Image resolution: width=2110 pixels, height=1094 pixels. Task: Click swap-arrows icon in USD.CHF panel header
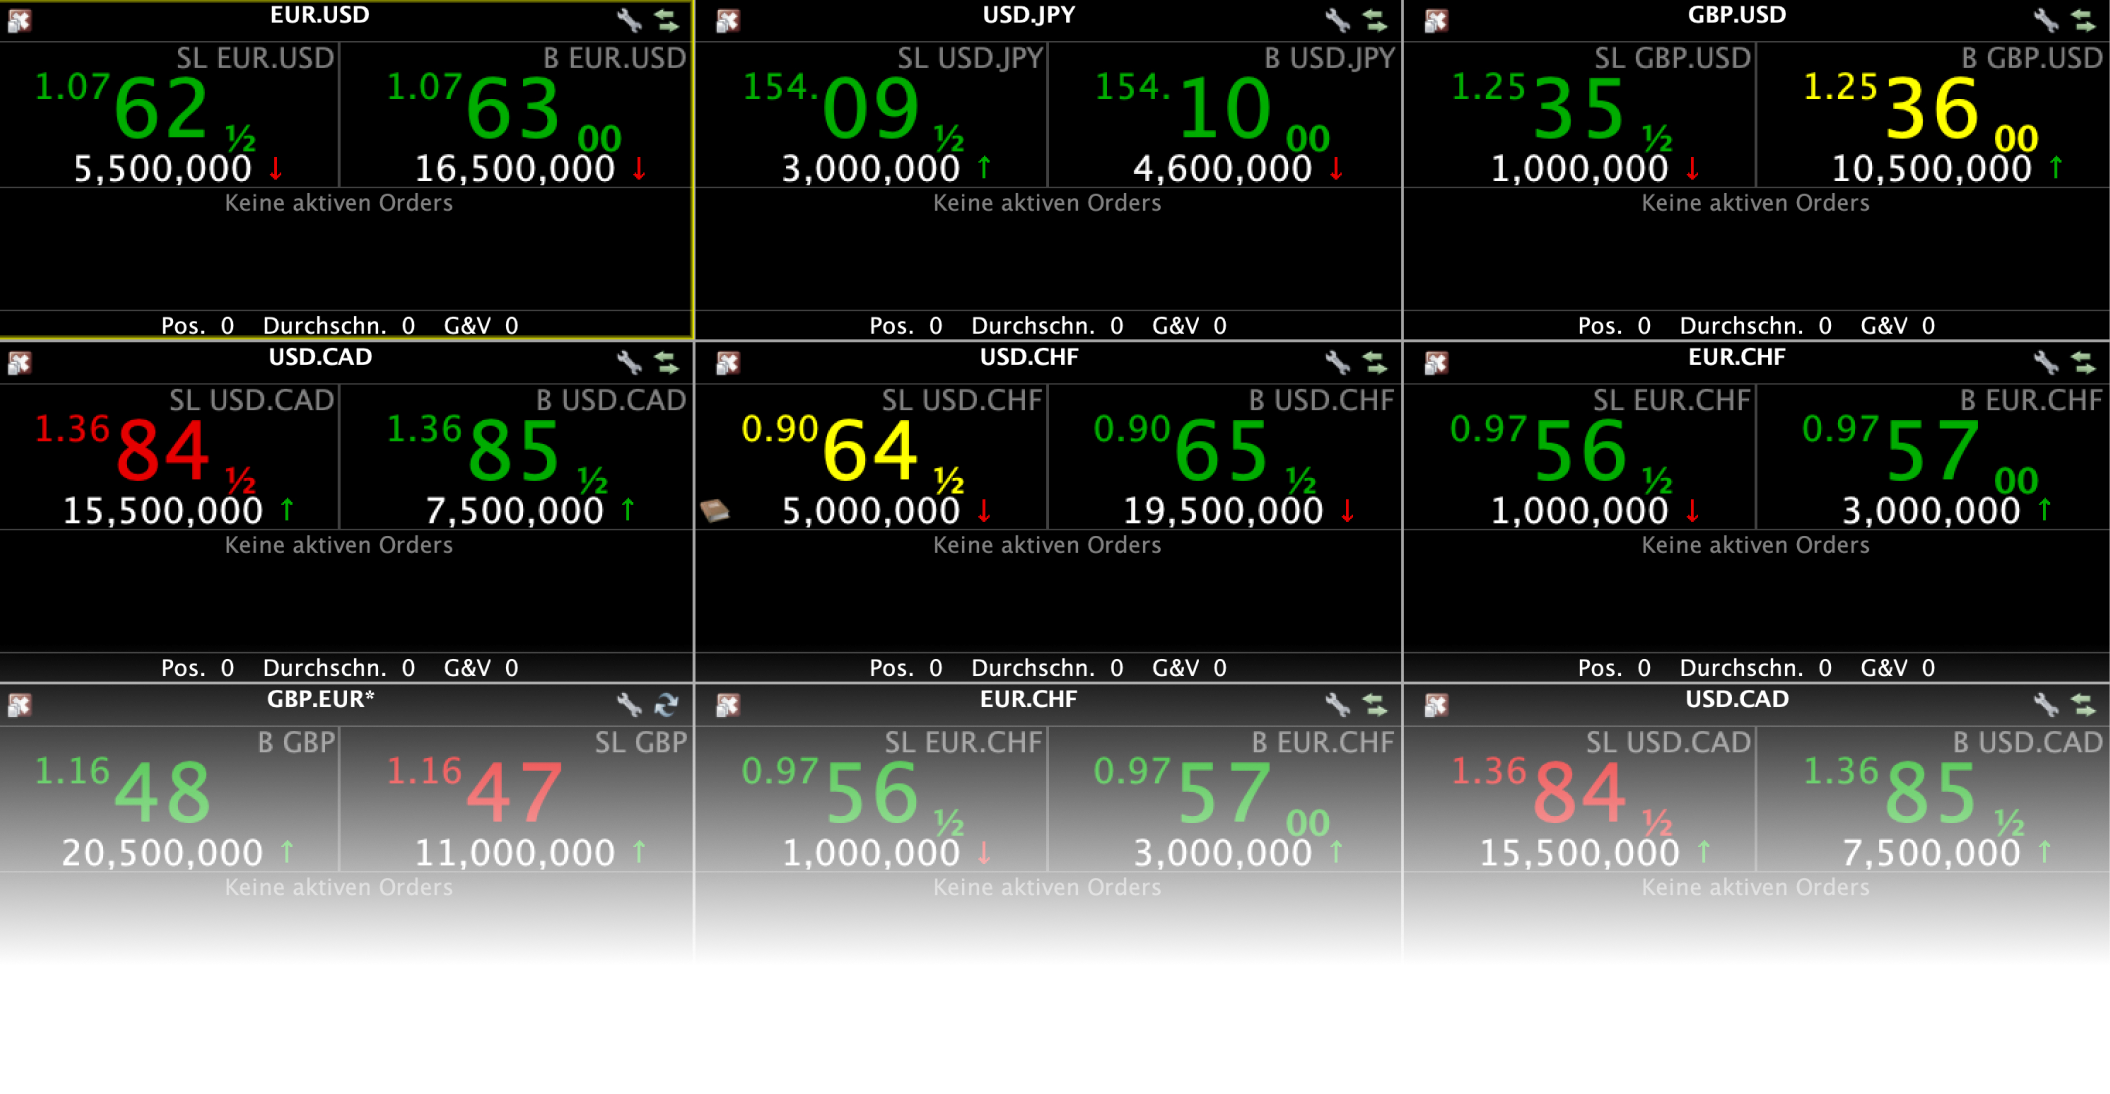tap(1375, 362)
